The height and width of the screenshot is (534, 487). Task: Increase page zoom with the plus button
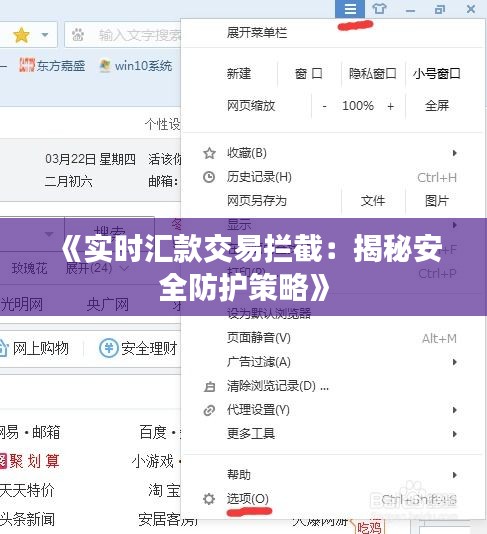click(x=390, y=106)
